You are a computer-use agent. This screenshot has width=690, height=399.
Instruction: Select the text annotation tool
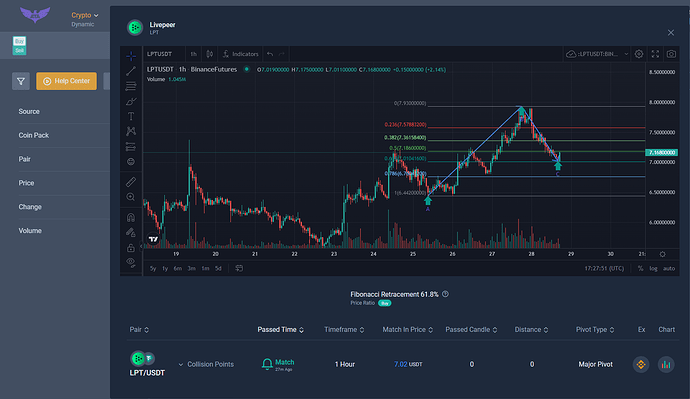pos(131,117)
